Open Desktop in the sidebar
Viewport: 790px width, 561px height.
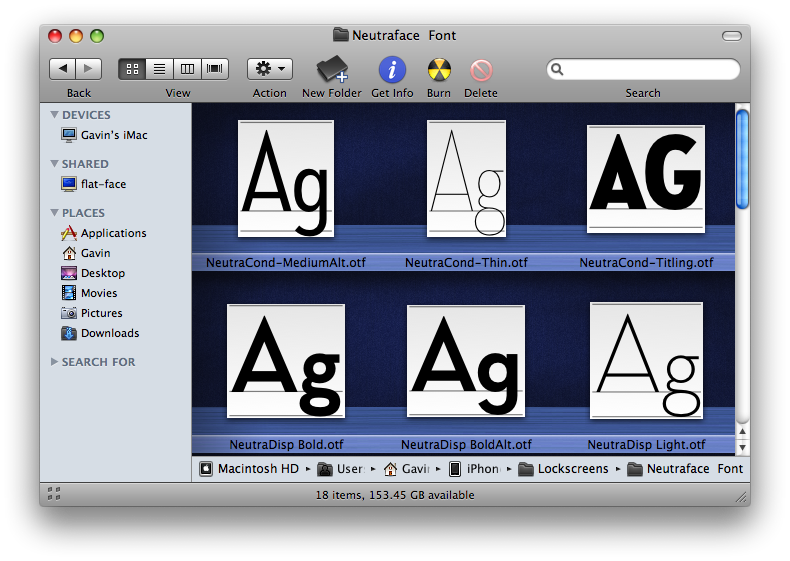click(93, 273)
